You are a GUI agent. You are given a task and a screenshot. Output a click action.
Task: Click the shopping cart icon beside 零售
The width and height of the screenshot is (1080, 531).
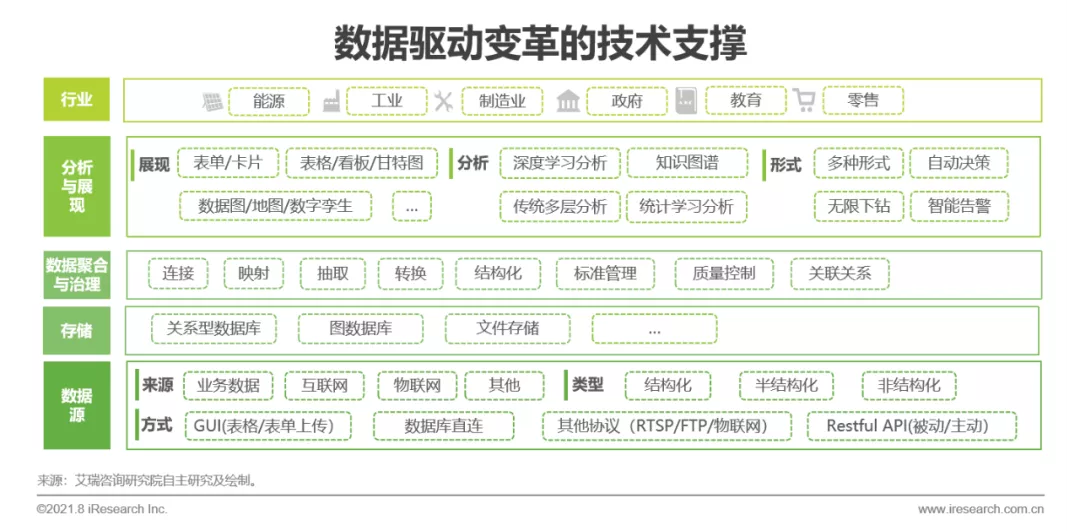(803, 101)
